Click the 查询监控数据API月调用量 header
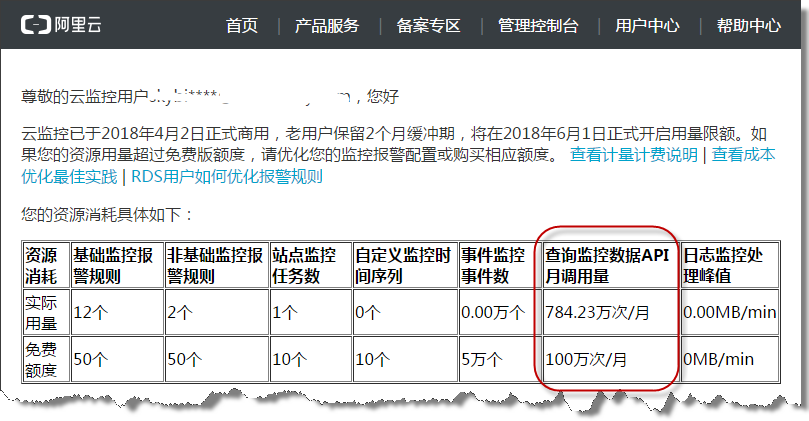Screen dimensions: 809x421 pos(611,265)
